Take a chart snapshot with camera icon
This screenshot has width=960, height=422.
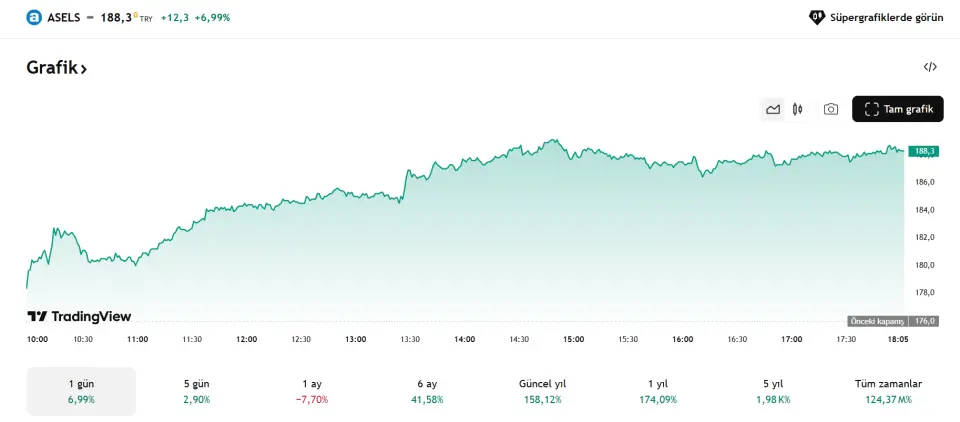tap(831, 109)
